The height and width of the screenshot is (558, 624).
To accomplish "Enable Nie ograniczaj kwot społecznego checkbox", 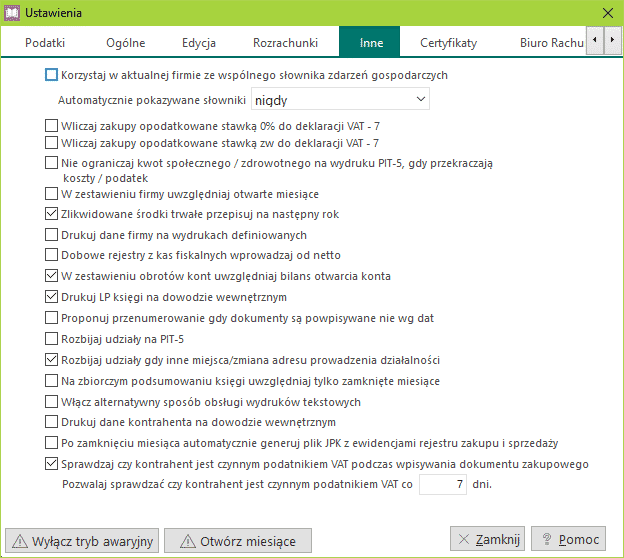I will click(x=51, y=163).
